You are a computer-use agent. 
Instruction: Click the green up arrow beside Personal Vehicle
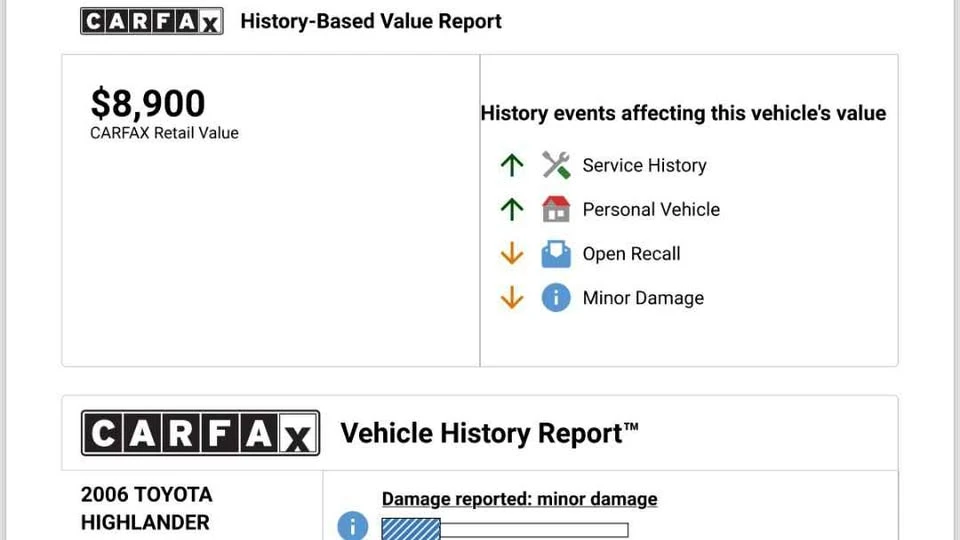(x=512, y=209)
